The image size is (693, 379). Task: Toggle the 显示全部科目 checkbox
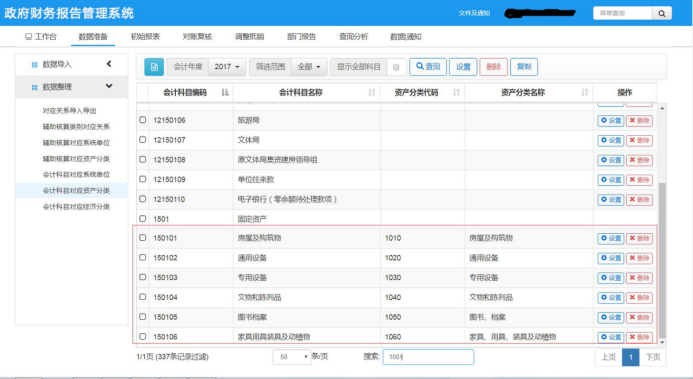tap(396, 67)
